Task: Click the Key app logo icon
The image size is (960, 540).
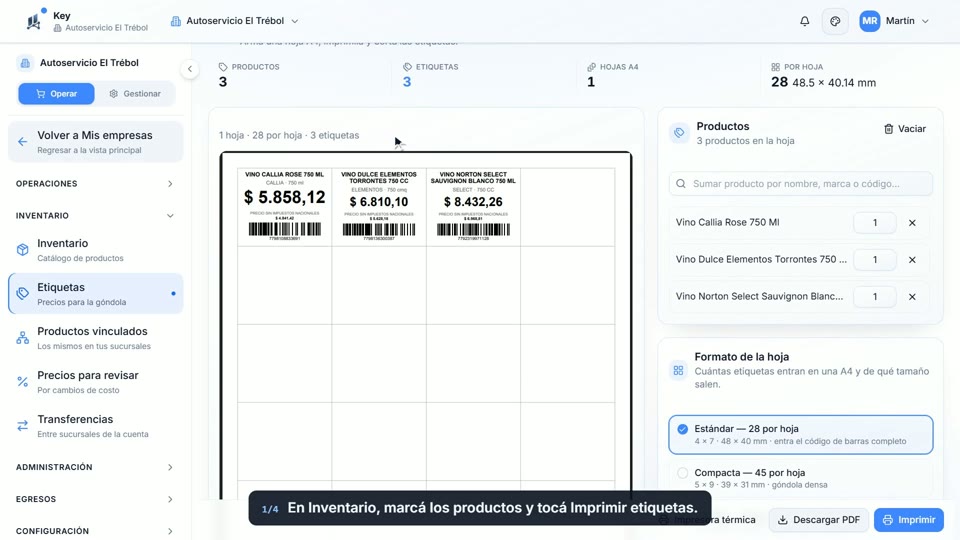Action: [34, 21]
